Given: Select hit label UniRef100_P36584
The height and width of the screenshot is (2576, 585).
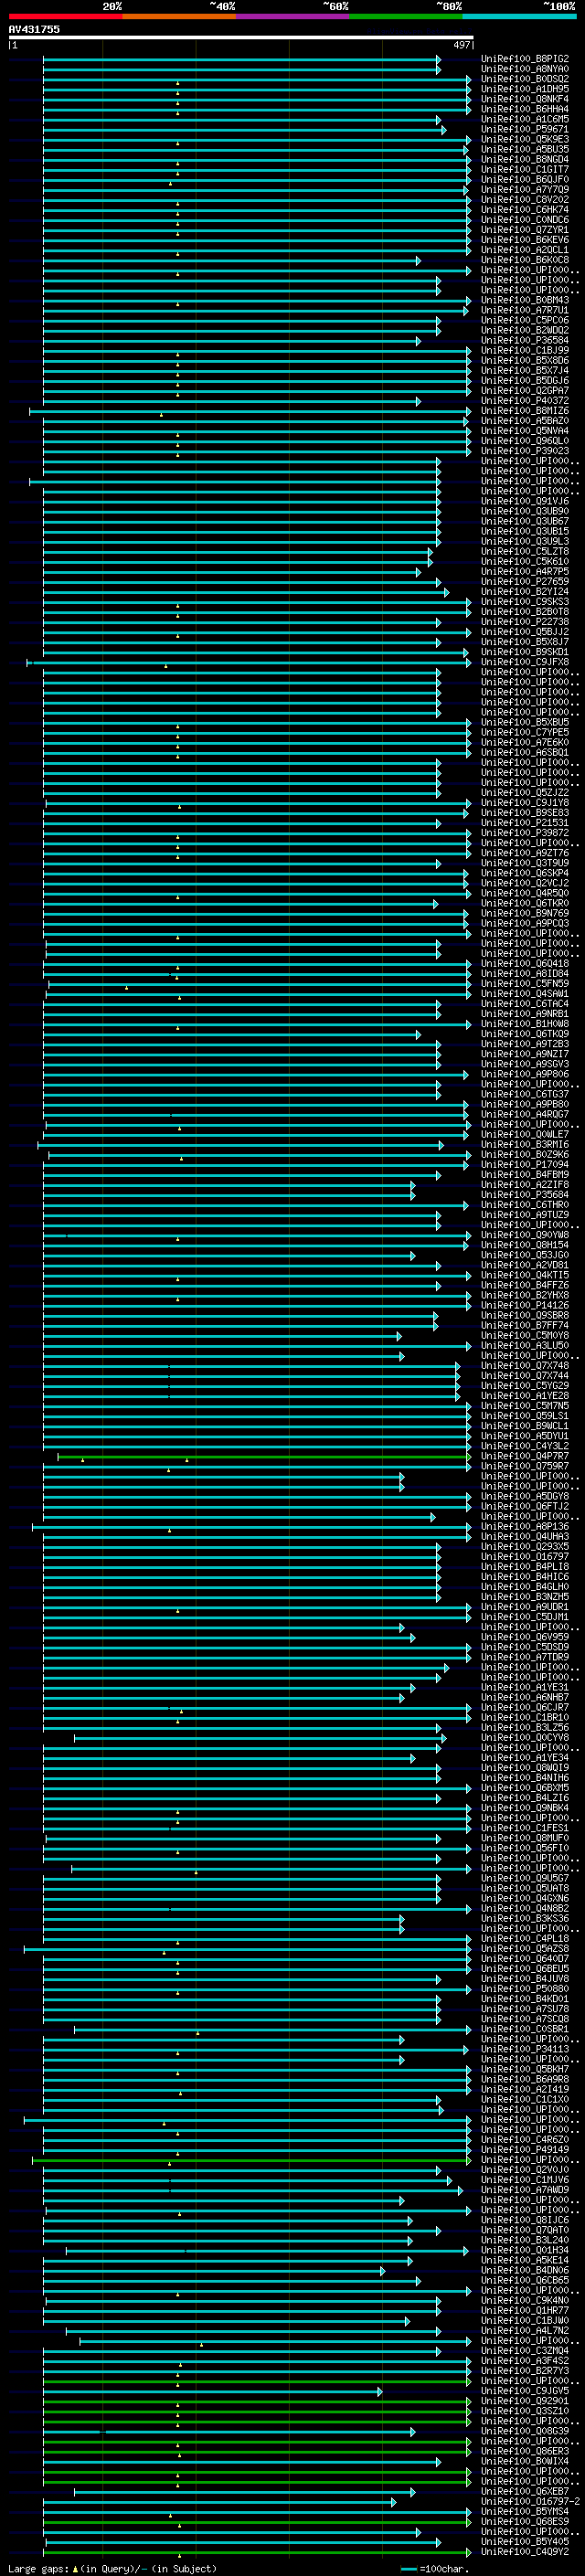Looking at the screenshot, I should (x=525, y=341).
